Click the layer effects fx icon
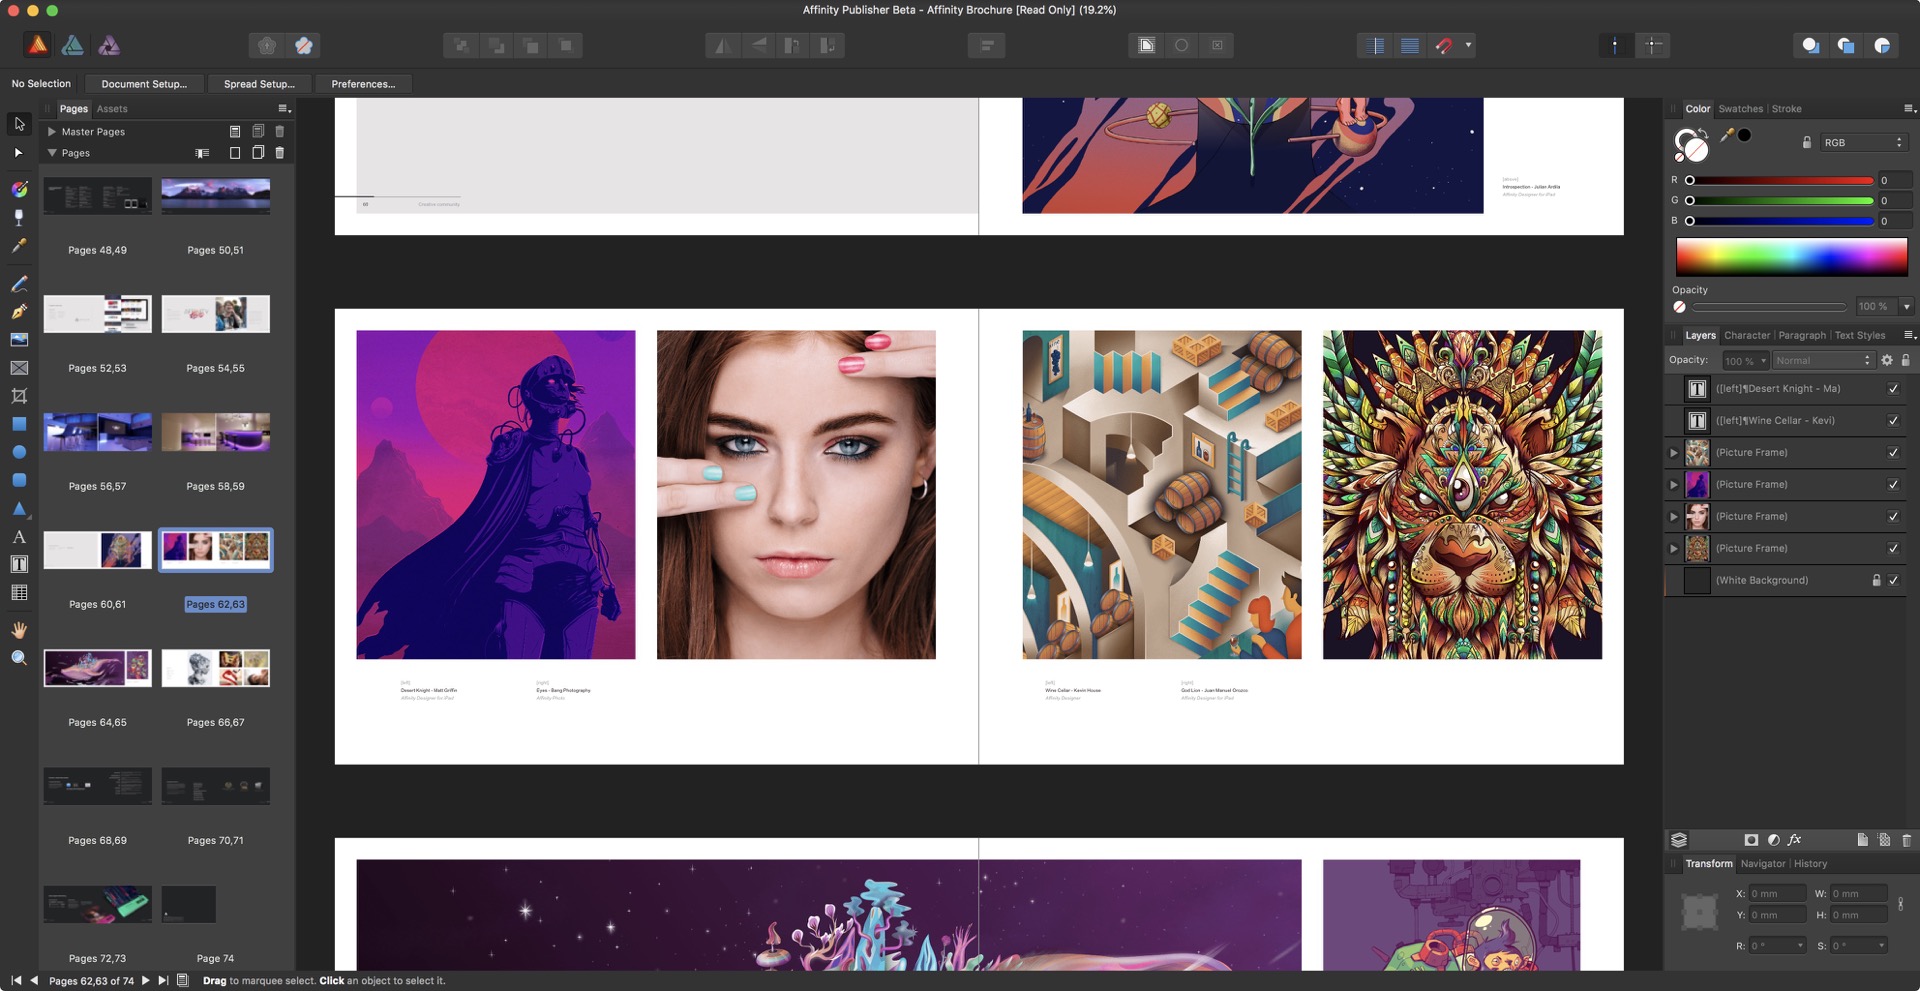This screenshot has height=991, width=1920. tap(1795, 840)
